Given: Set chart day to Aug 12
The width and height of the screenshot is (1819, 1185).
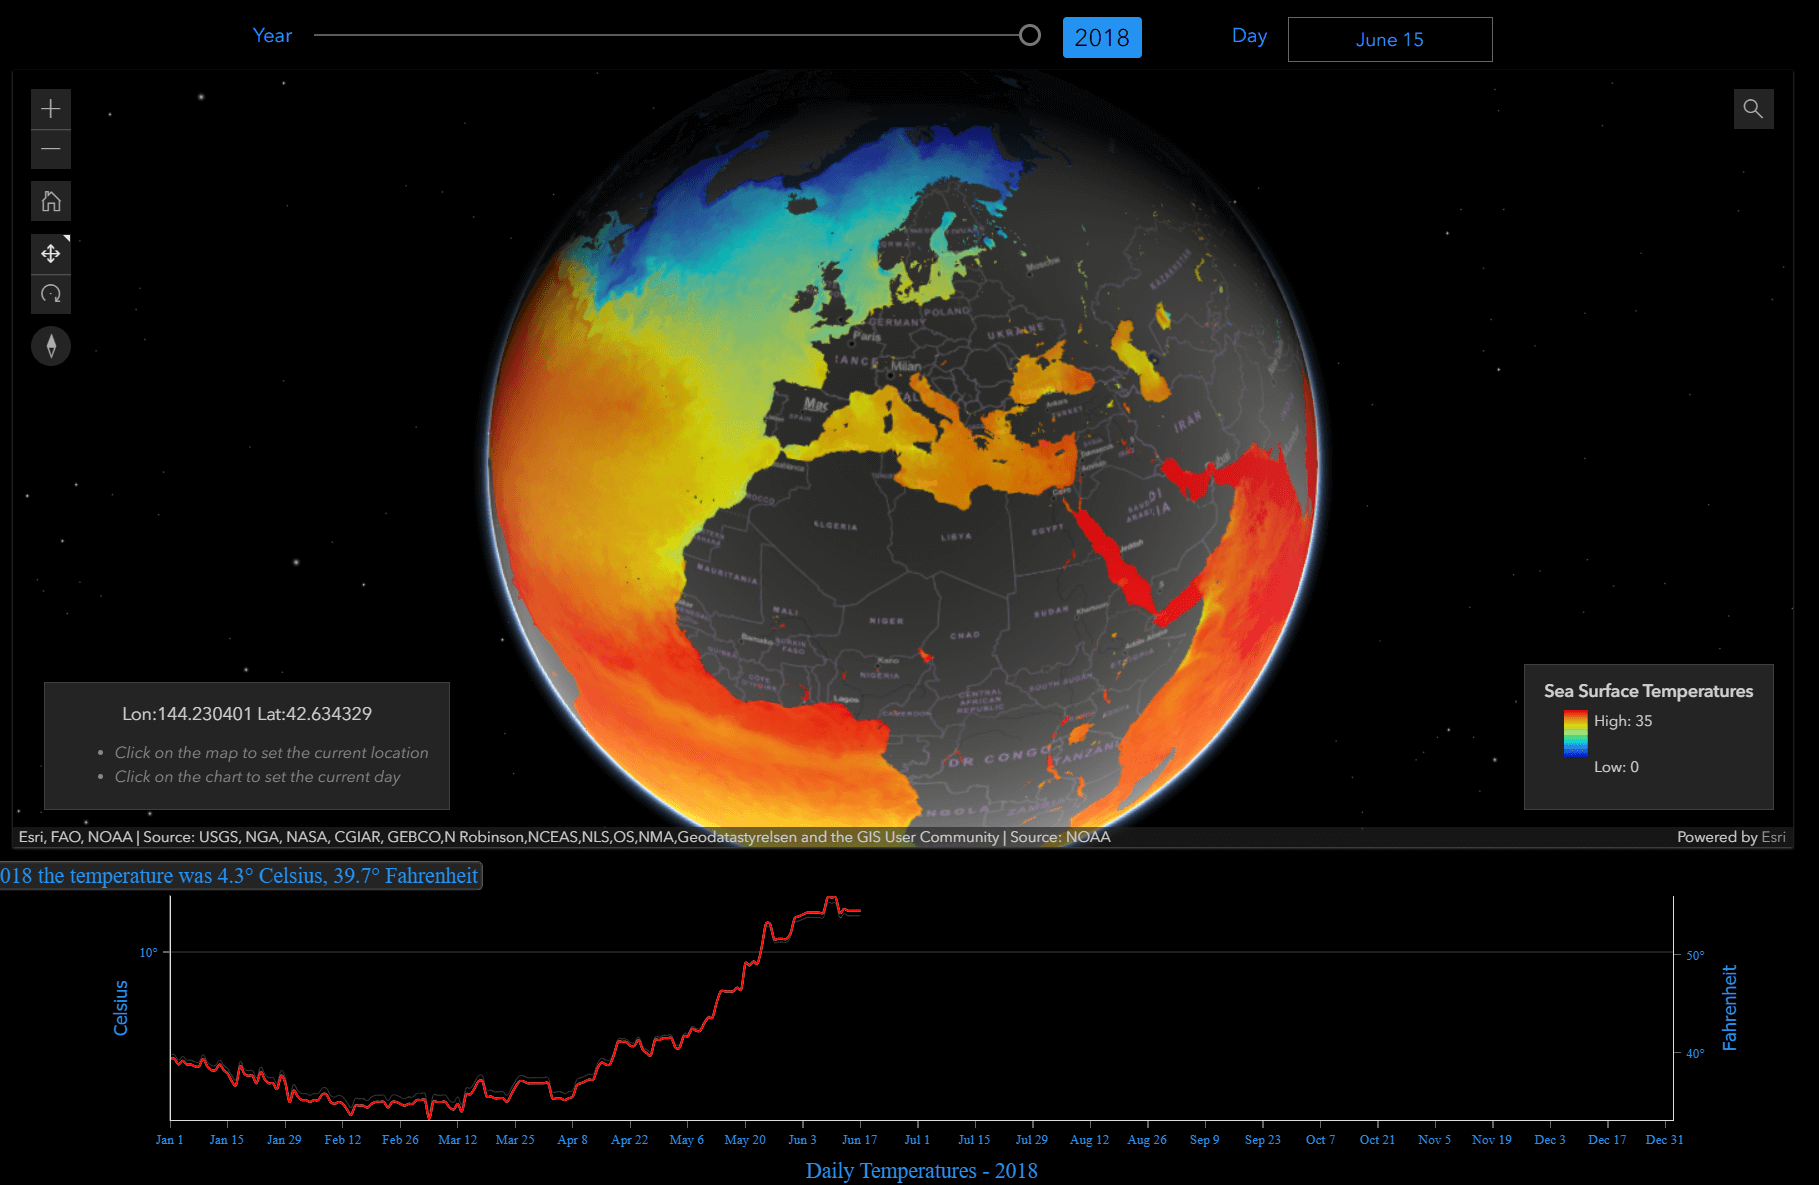Looking at the screenshot, I should click(1090, 1139).
